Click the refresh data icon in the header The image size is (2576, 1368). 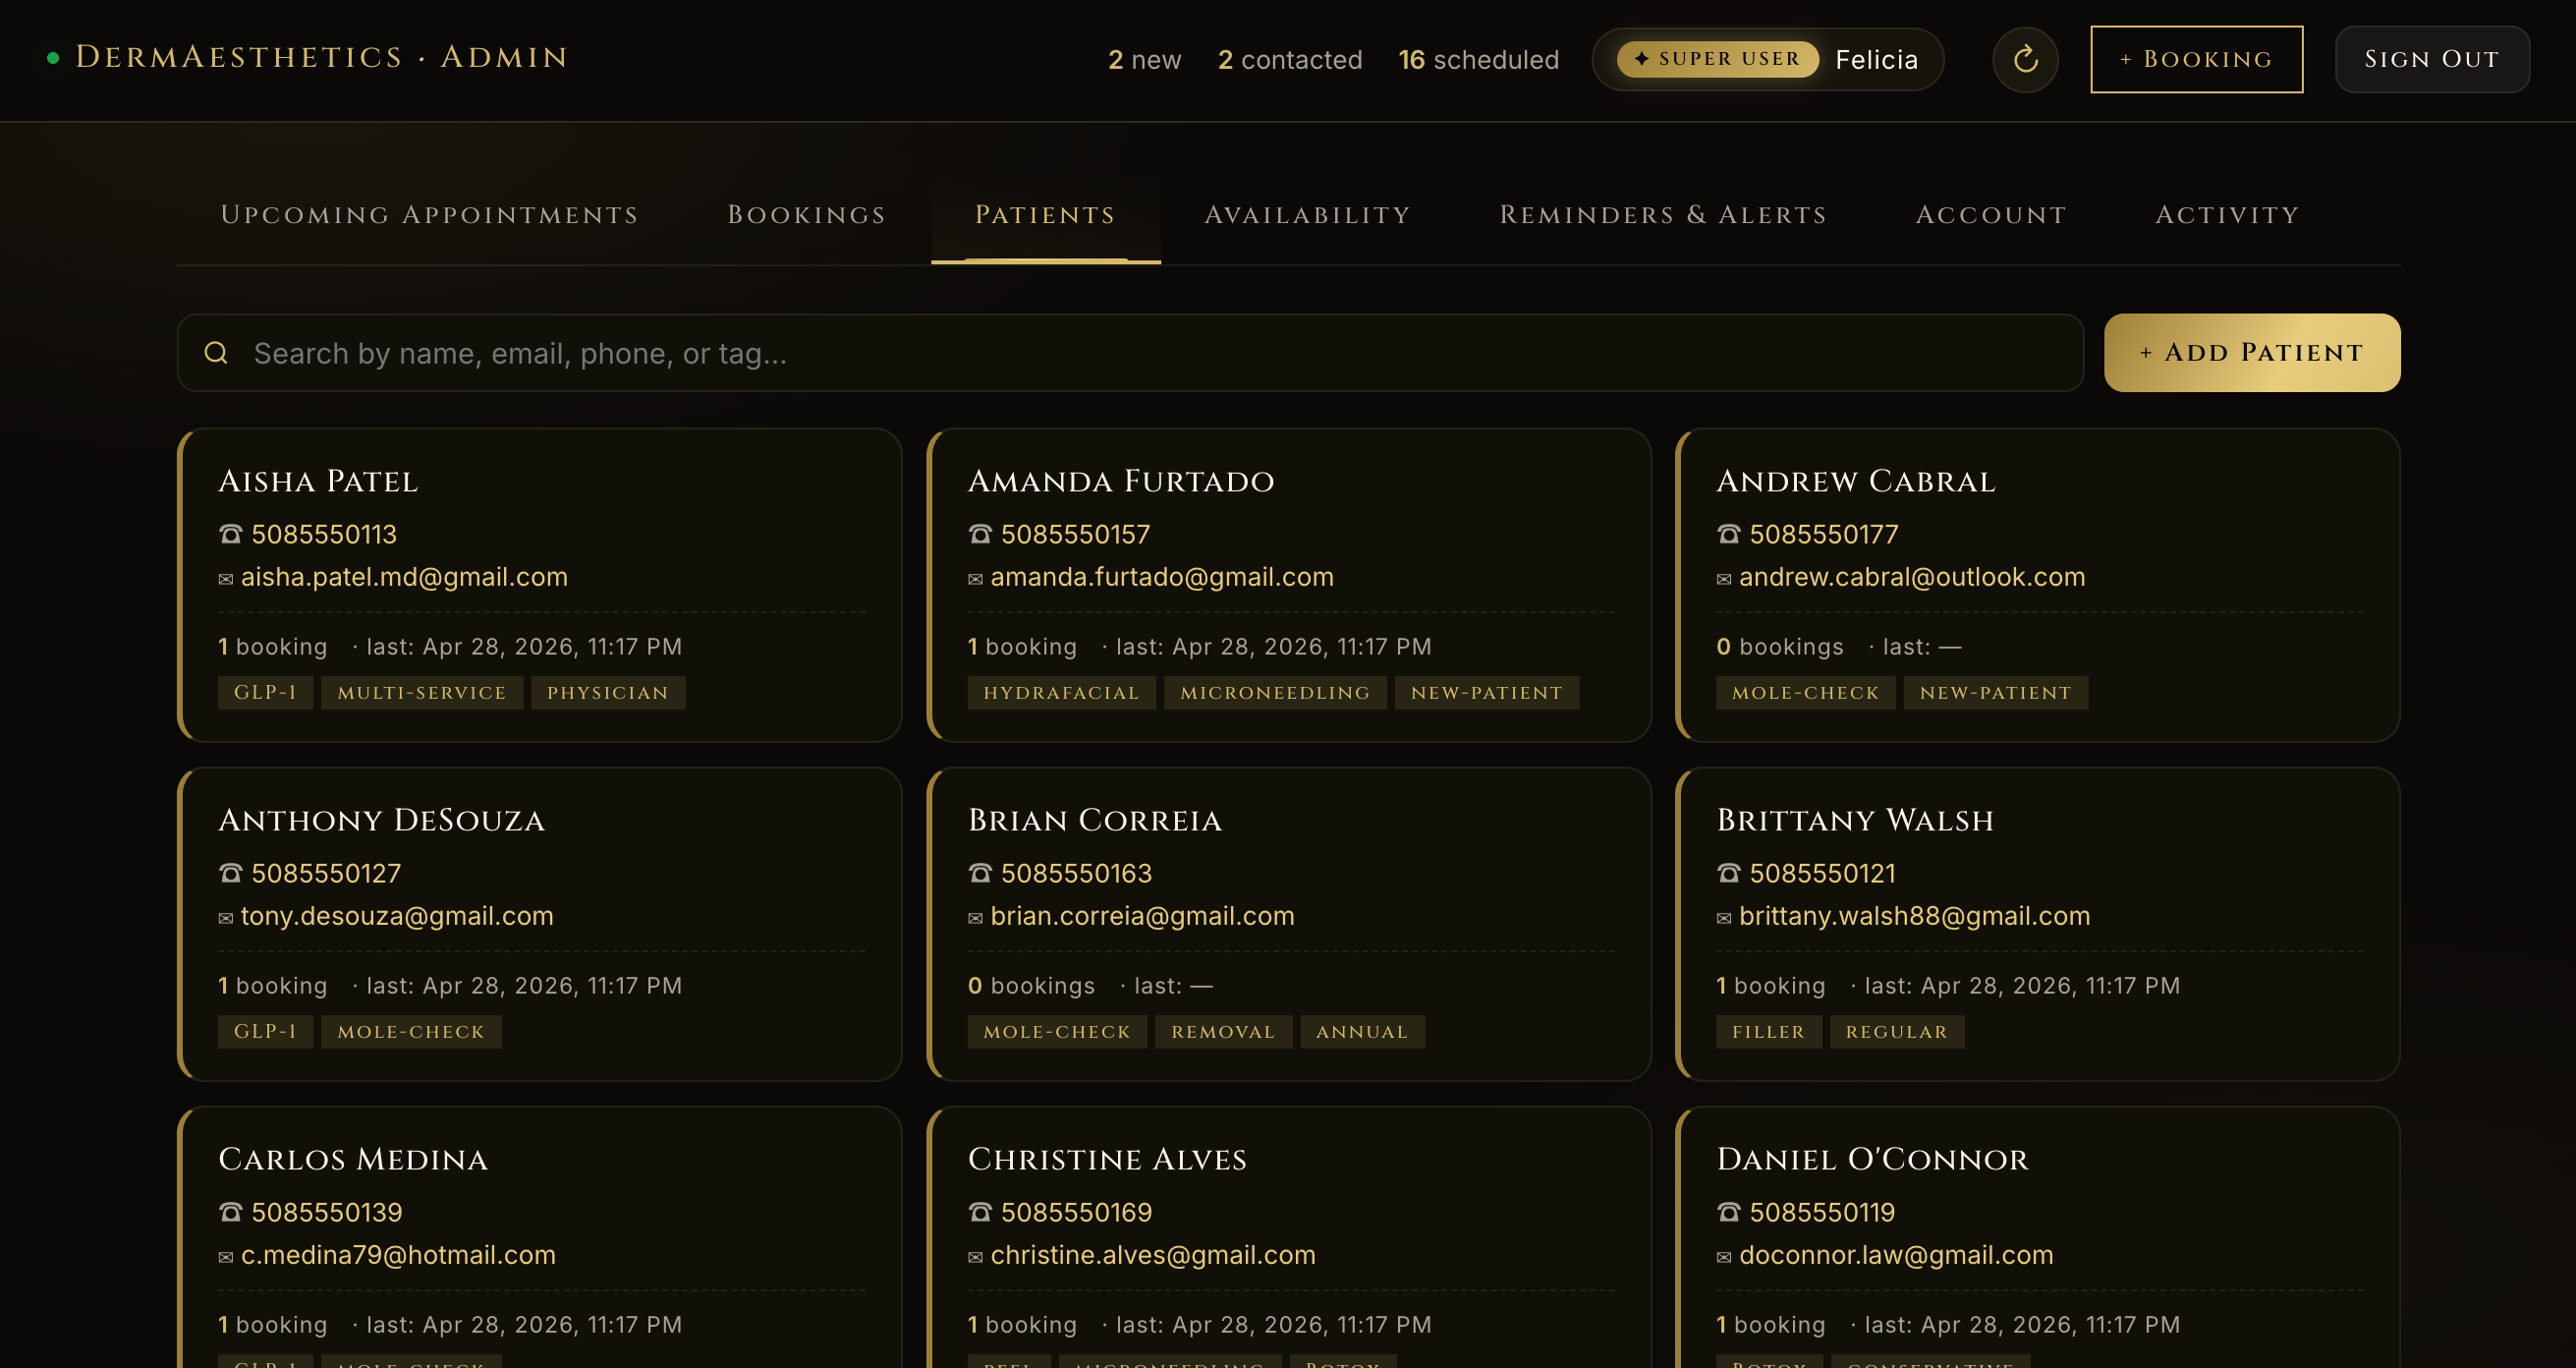coord(2025,59)
